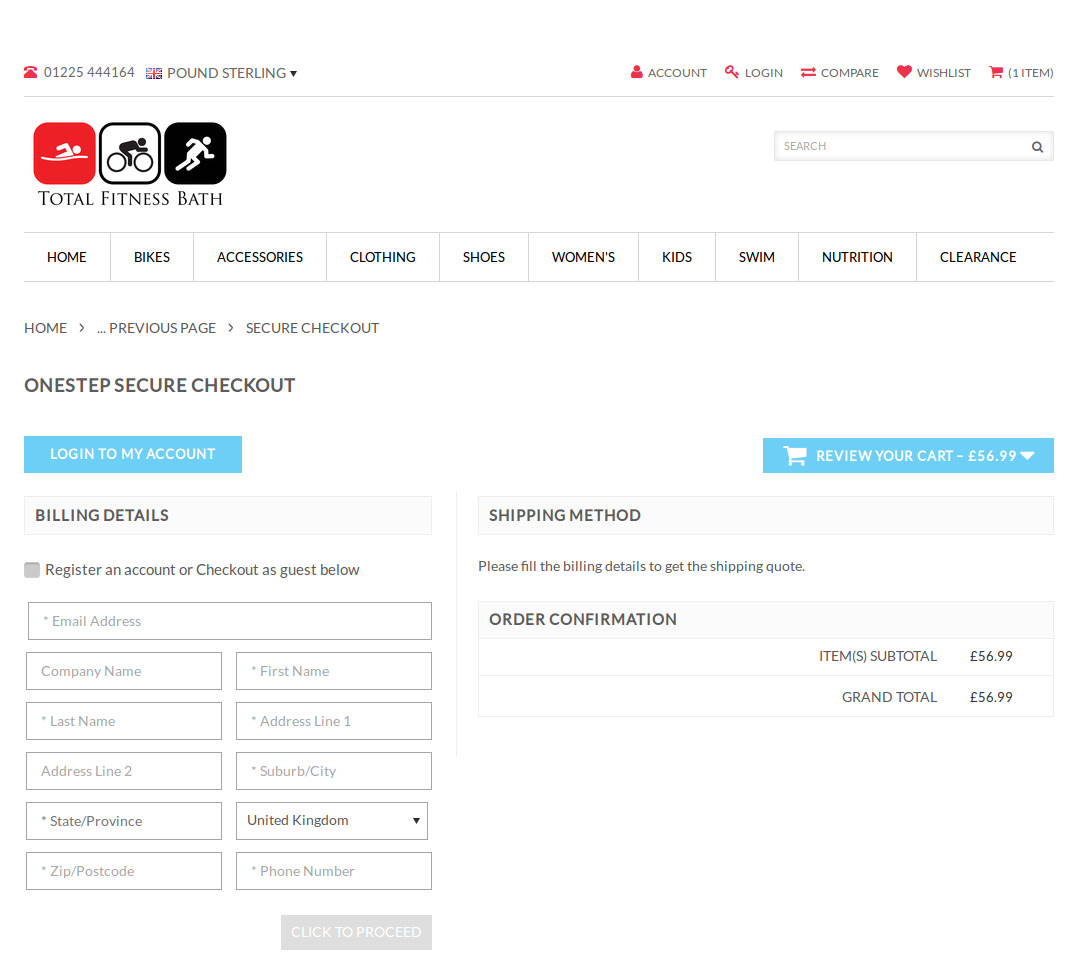Click the Click To Proceed button
The width and height of the screenshot is (1085, 971).
coord(356,932)
